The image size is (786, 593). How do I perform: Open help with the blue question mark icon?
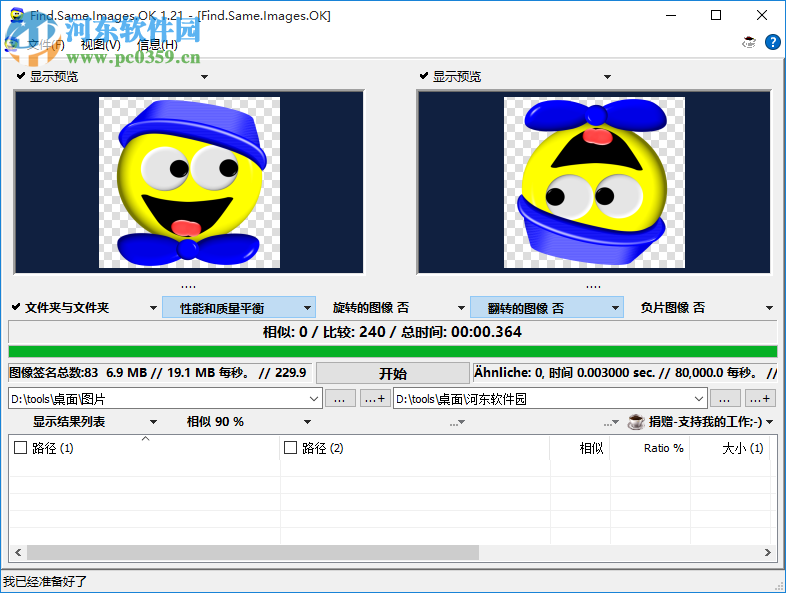point(772,42)
